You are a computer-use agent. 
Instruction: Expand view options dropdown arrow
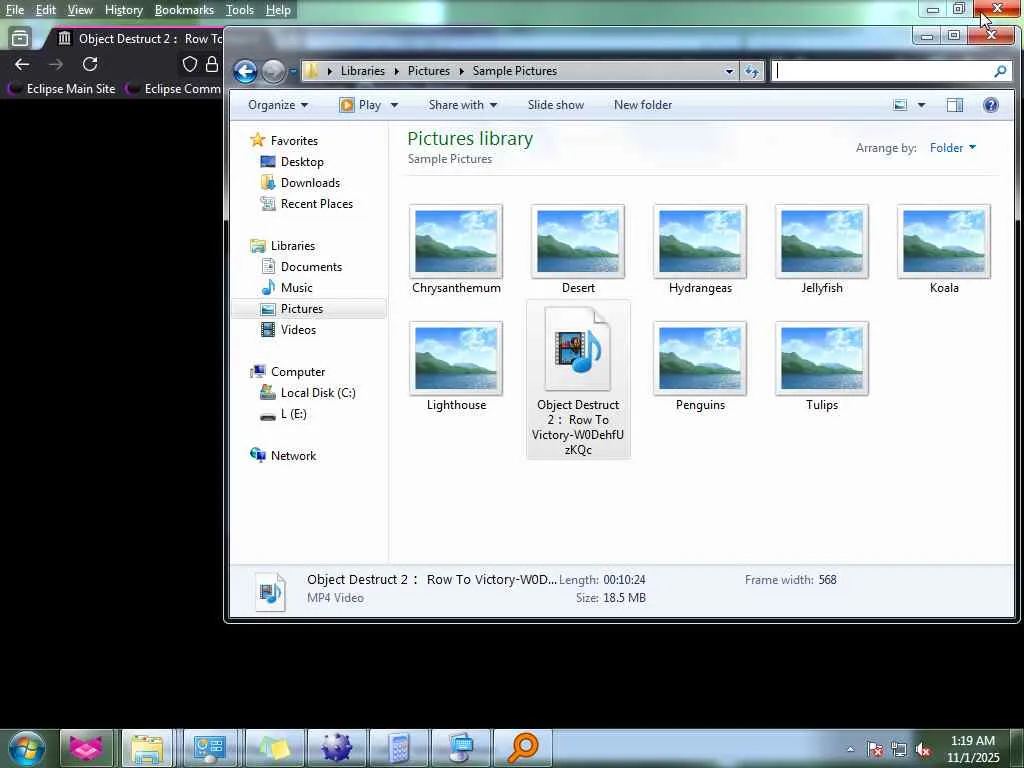921,105
